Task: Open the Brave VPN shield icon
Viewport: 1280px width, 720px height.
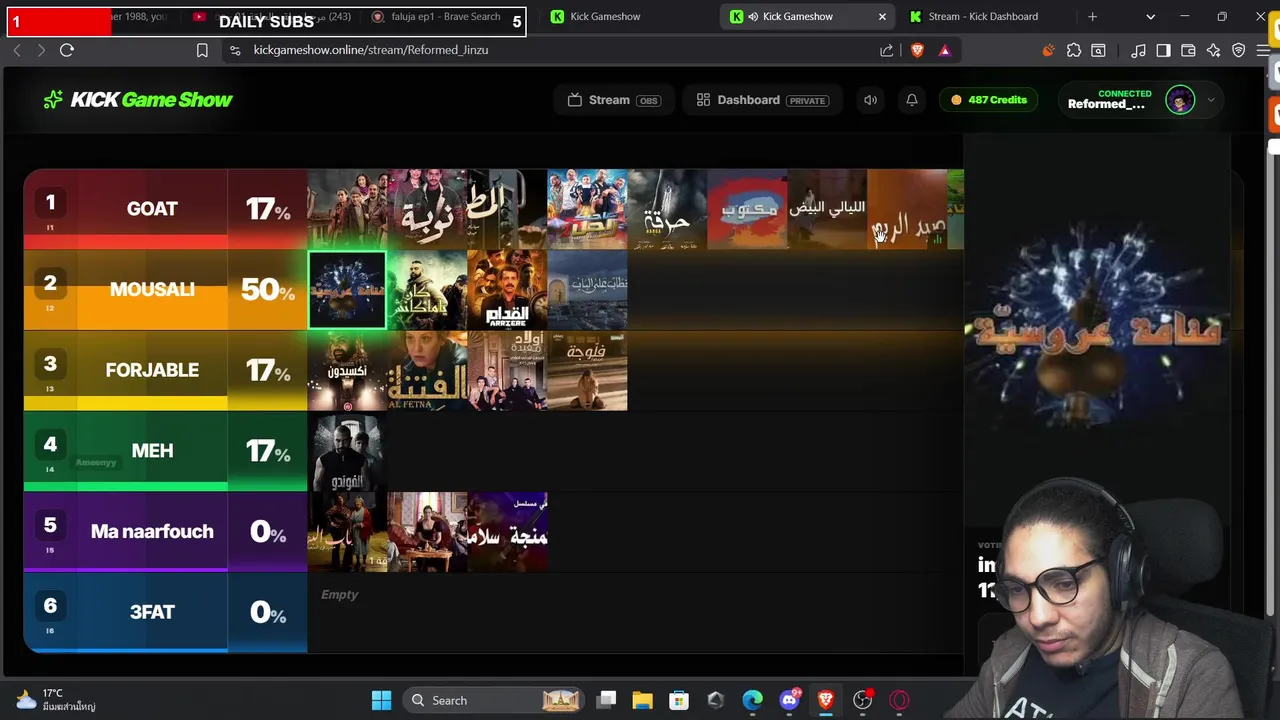Action: coord(1238,50)
